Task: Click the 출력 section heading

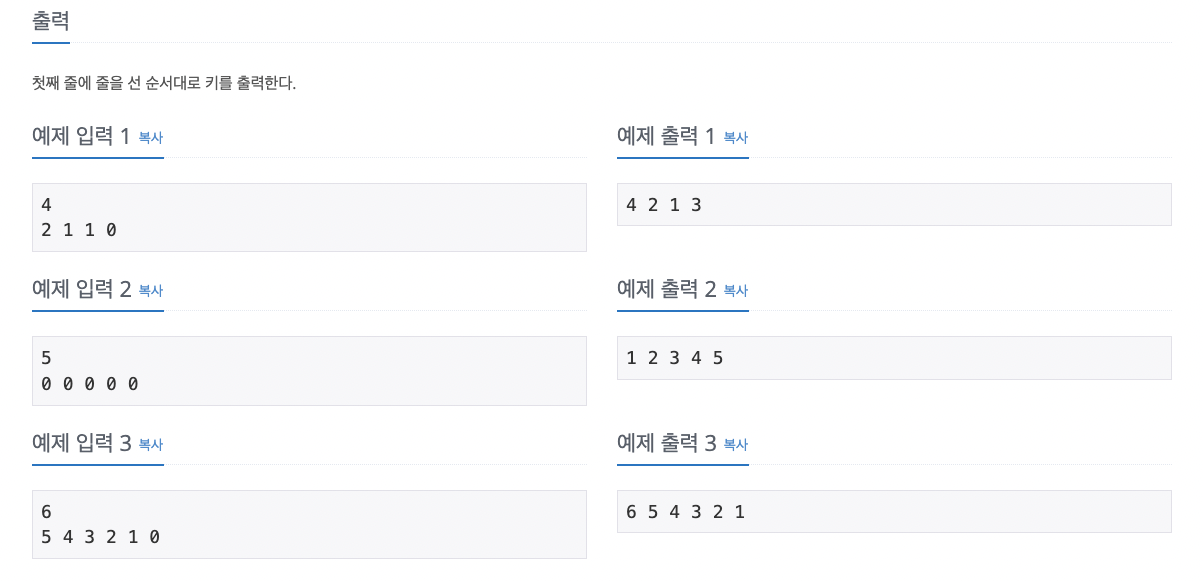Action: tap(51, 21)
